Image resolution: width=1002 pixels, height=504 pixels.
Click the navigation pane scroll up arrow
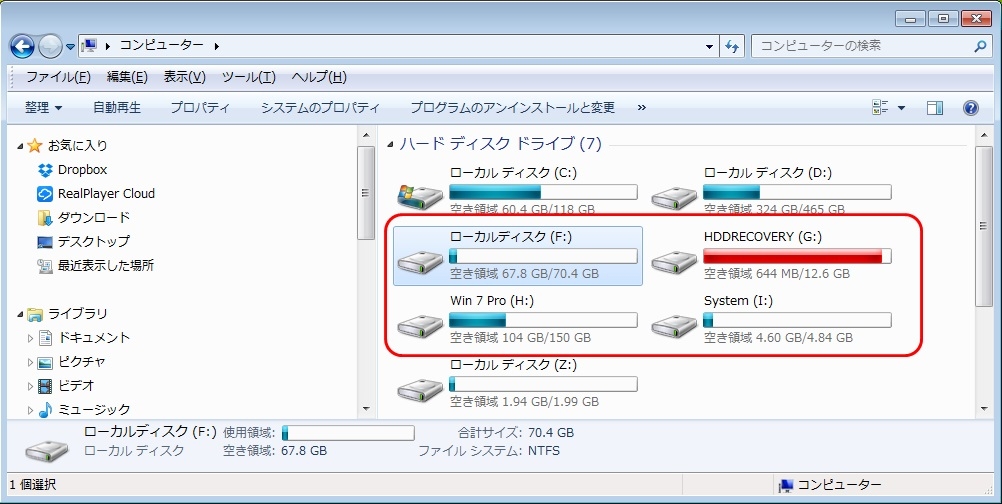click(x=366, y=135)
